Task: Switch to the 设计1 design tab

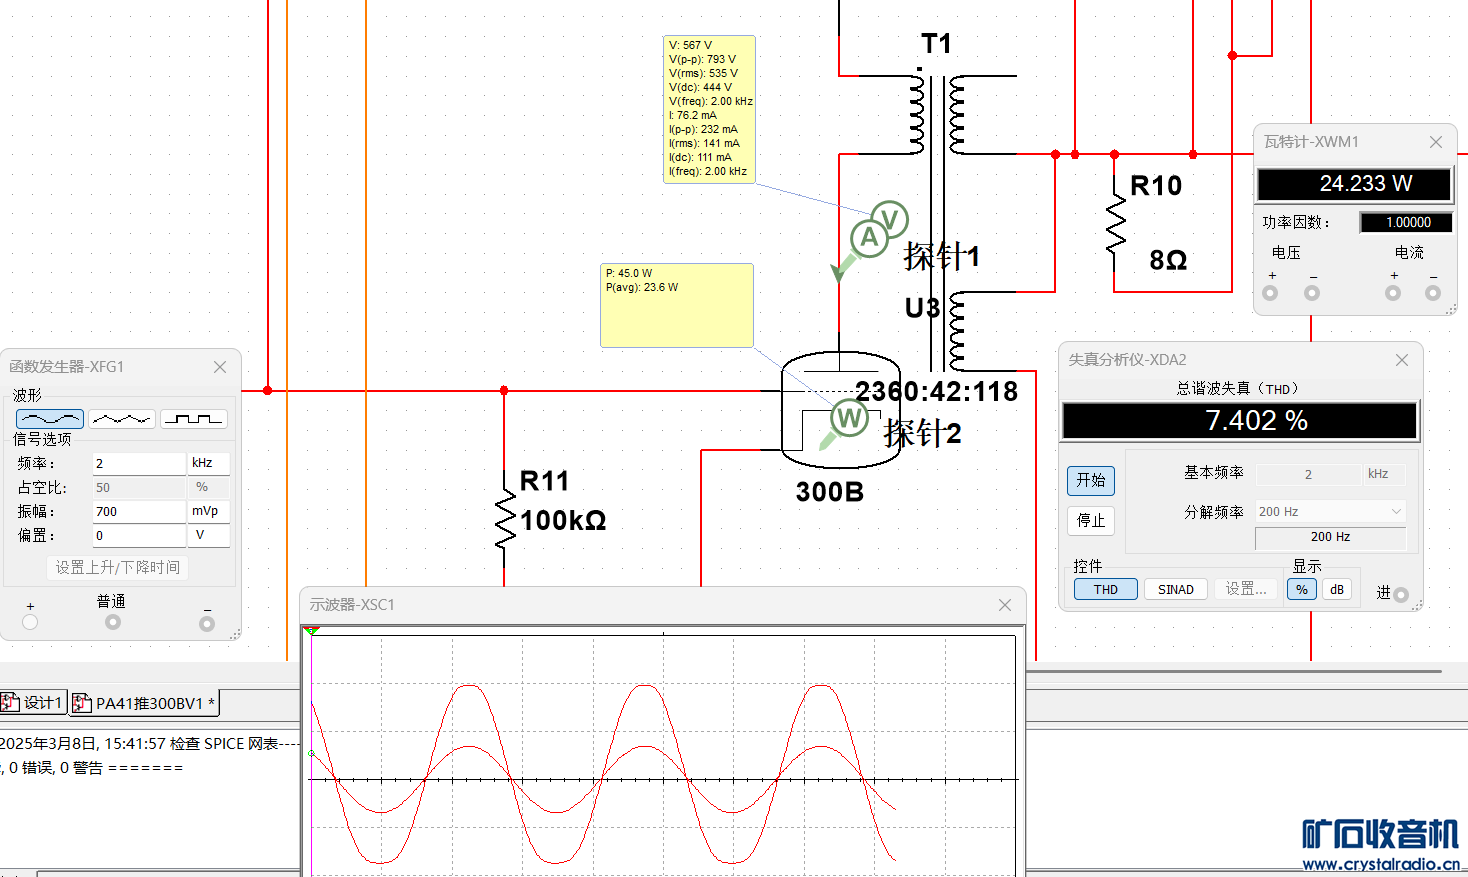Action: point(33,703)
